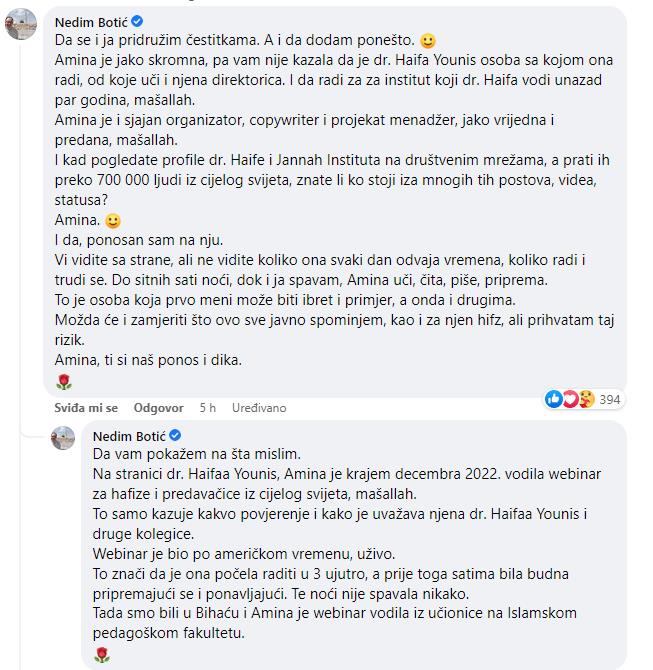Click the blue verified badge on top comment
Image resolution: width=653 pixels, height=670 pixels.
coord(137,21)
